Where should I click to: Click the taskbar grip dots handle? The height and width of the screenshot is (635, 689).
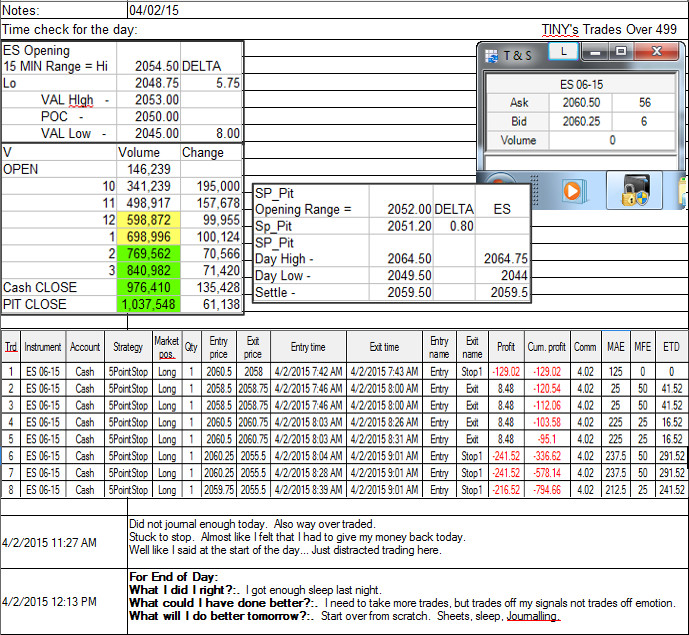coord(534,191)
